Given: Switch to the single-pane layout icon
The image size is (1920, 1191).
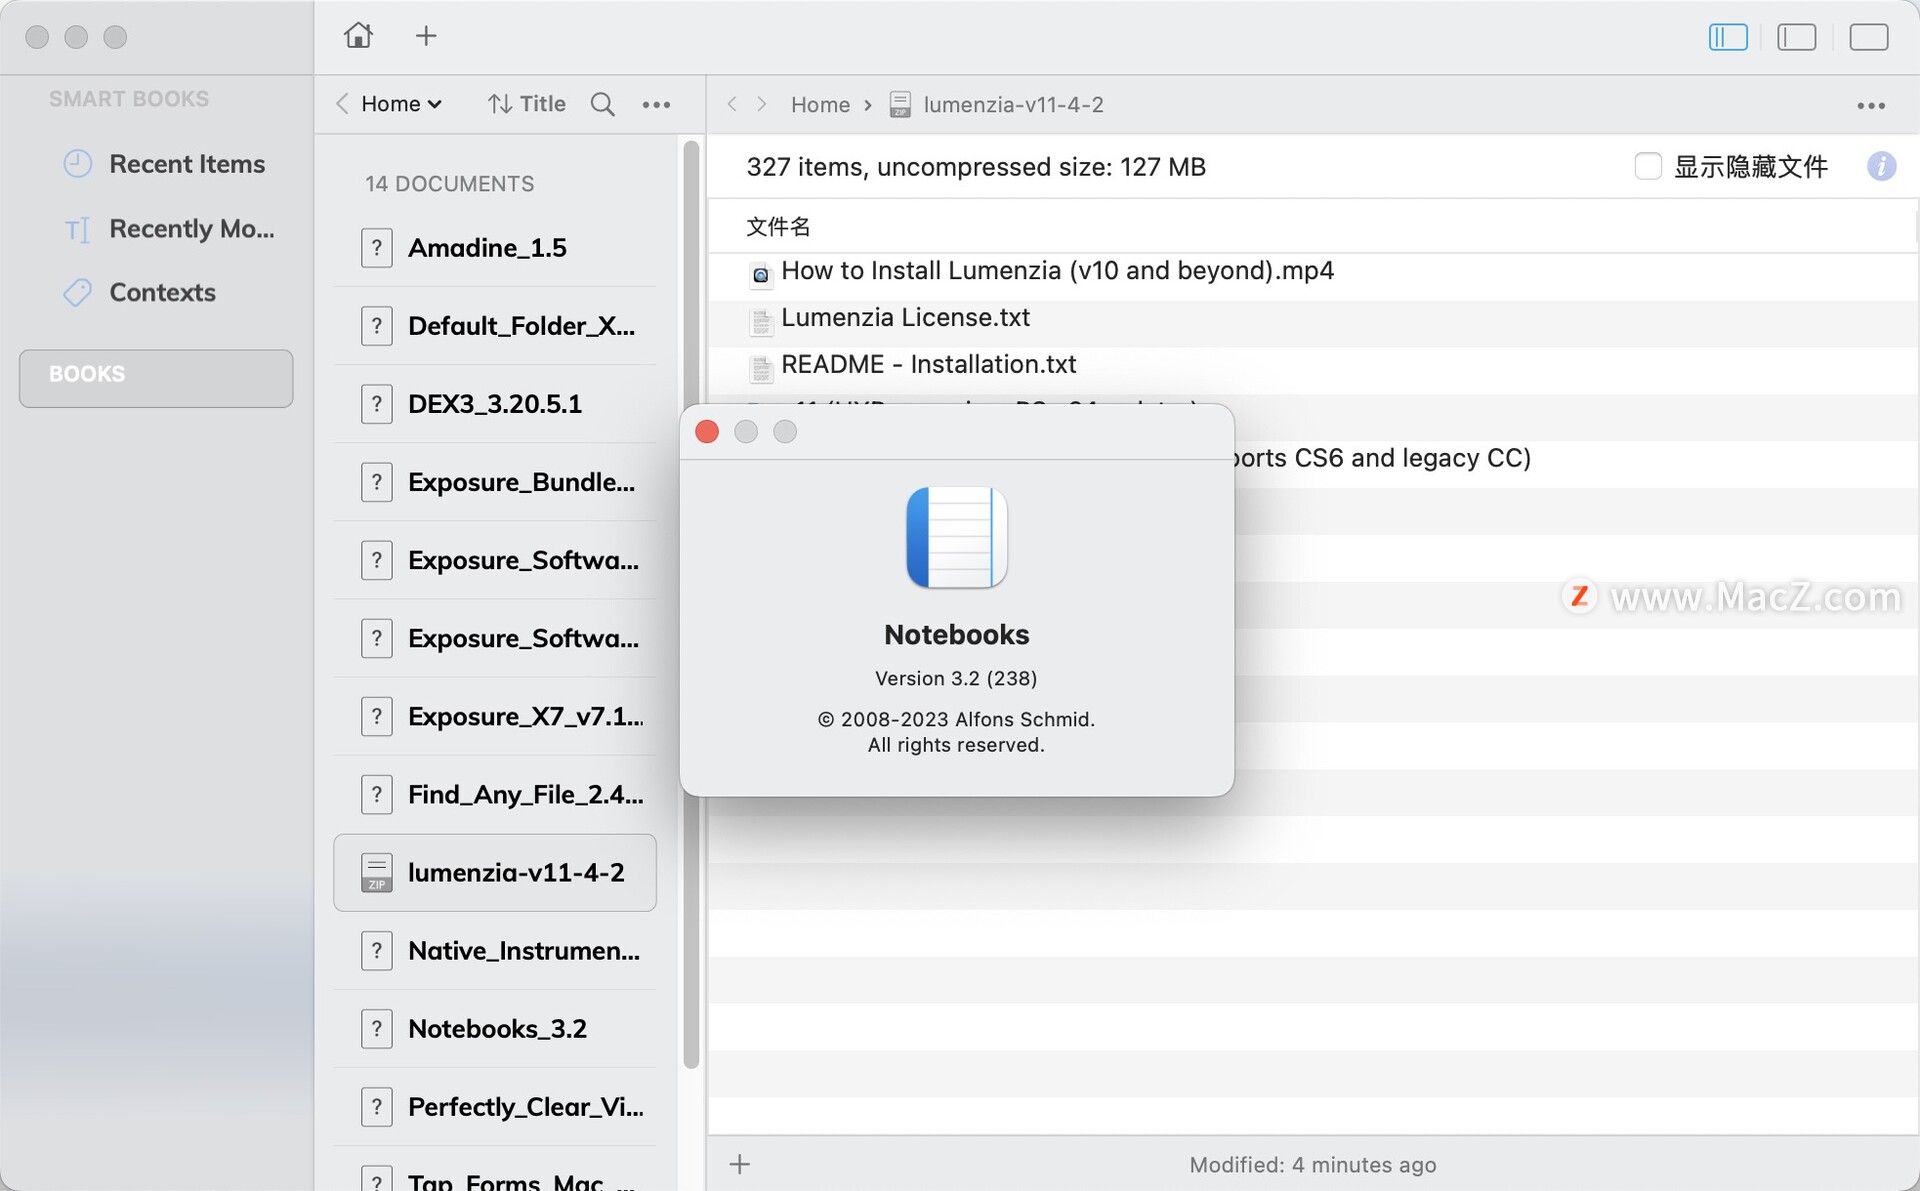Looking at the screenshot, I should click(1868, 37).
